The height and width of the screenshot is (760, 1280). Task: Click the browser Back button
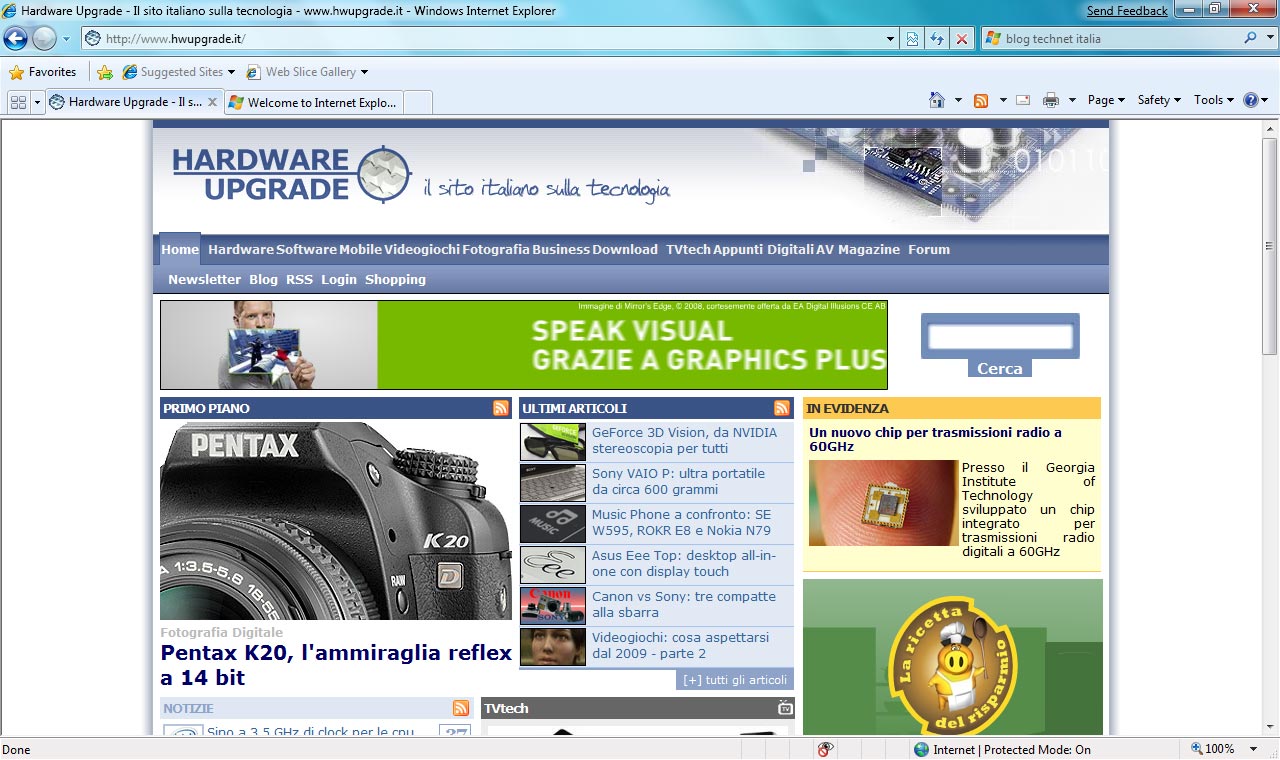tap(16, 39)
